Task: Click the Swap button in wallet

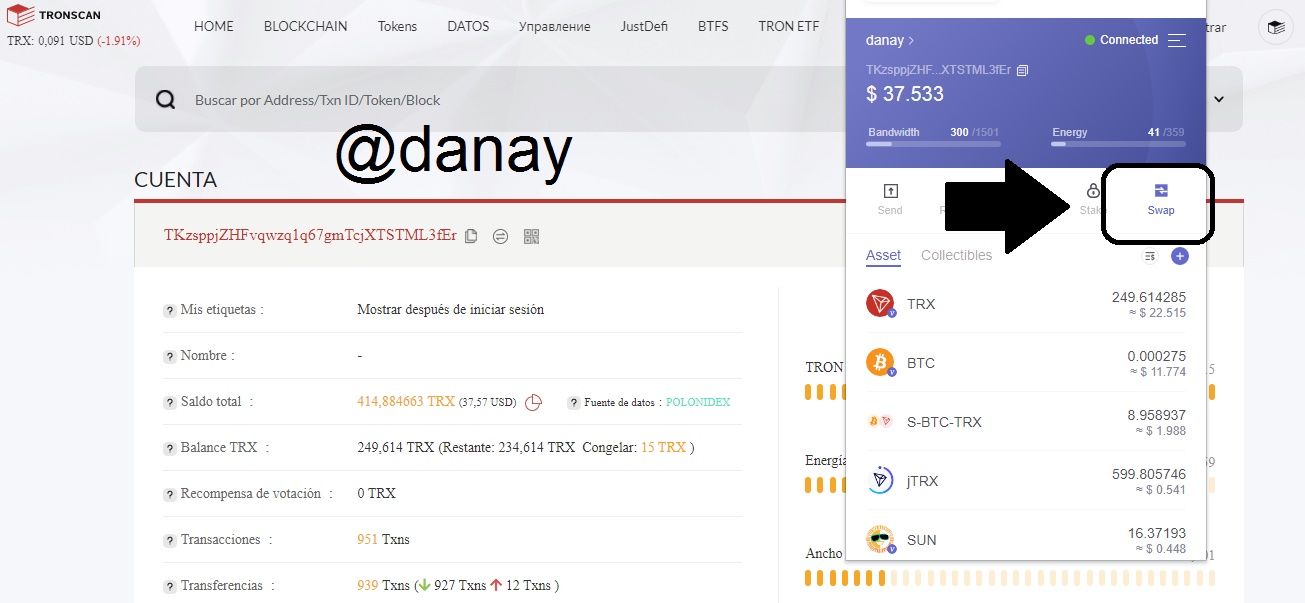Action: 1160,199
